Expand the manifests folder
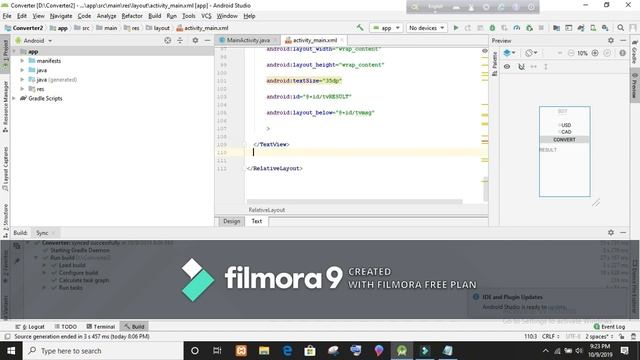Screen dimensions: 640x360 coord(22,60)
